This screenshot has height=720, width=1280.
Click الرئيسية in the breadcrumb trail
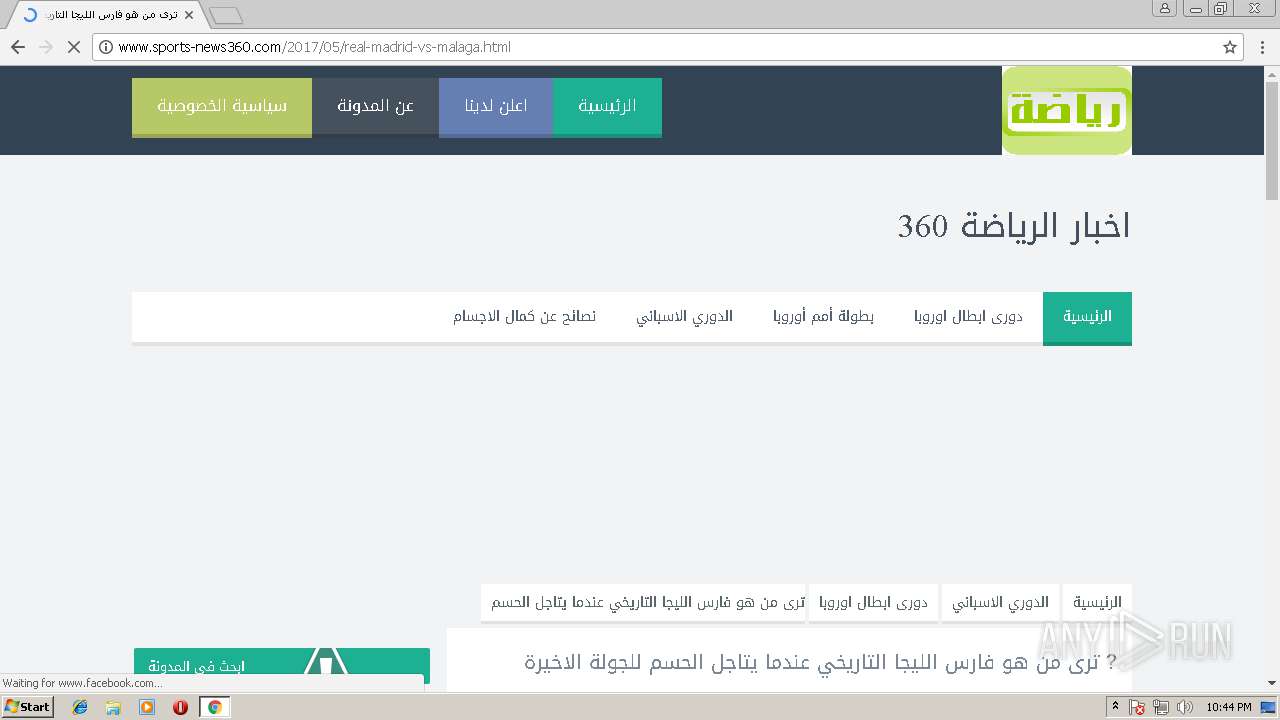click(x=1097, y=602)
